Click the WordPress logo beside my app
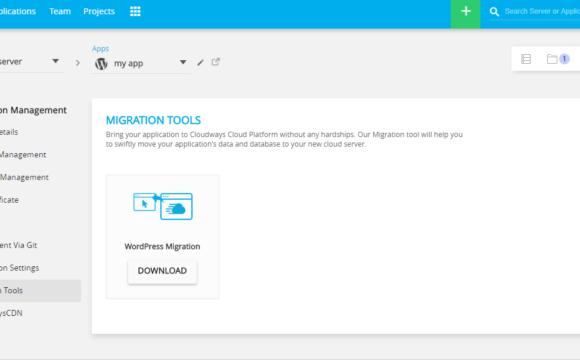The width and height of the screenshot is (580, 360). 101,64
